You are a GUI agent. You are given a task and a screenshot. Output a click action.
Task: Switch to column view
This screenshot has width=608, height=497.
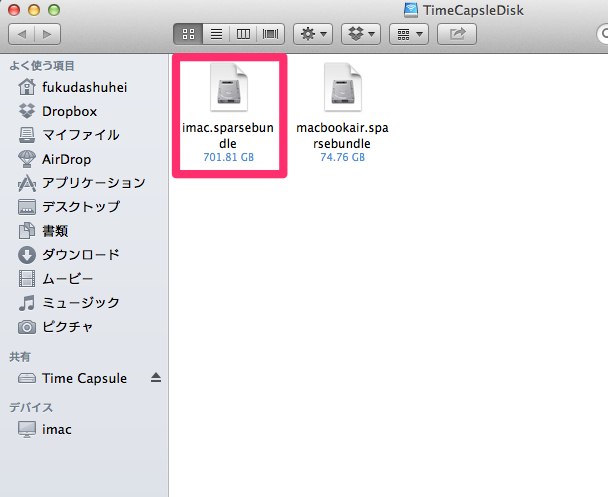(x=243, y=34)
